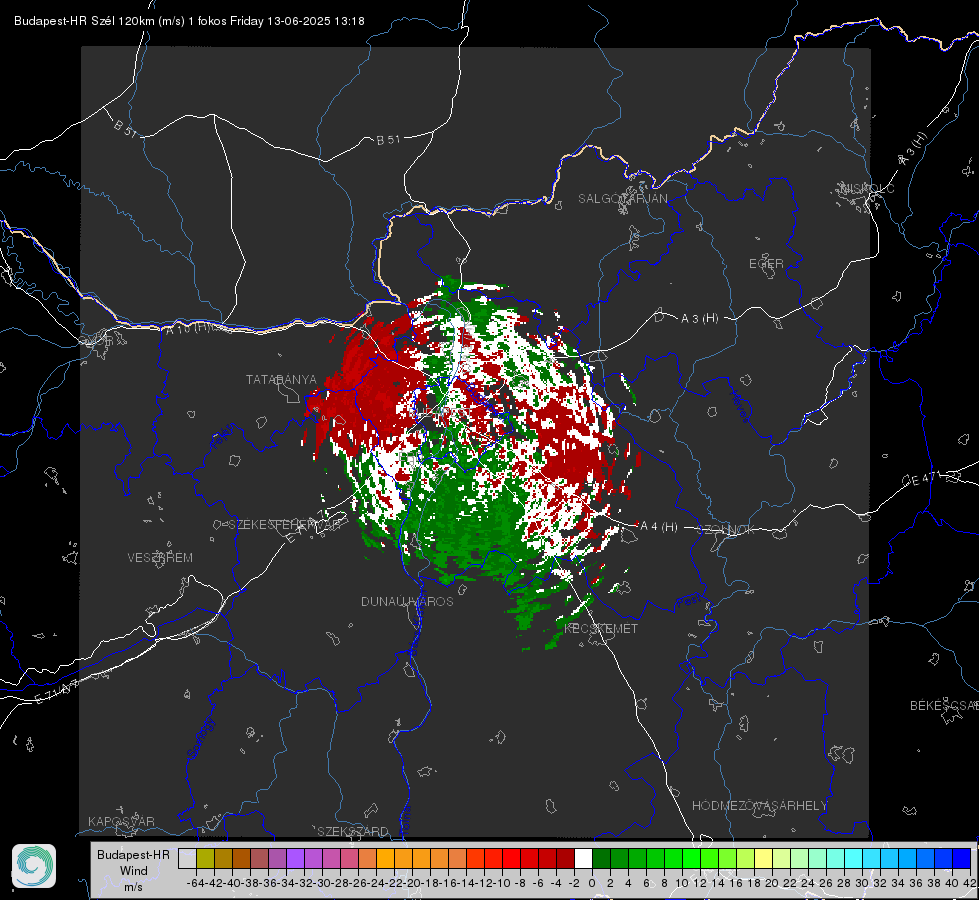Click the cyan swatch between 28 and 30
The width and height of the screenshot is (979, 900).
click(853, 858)
